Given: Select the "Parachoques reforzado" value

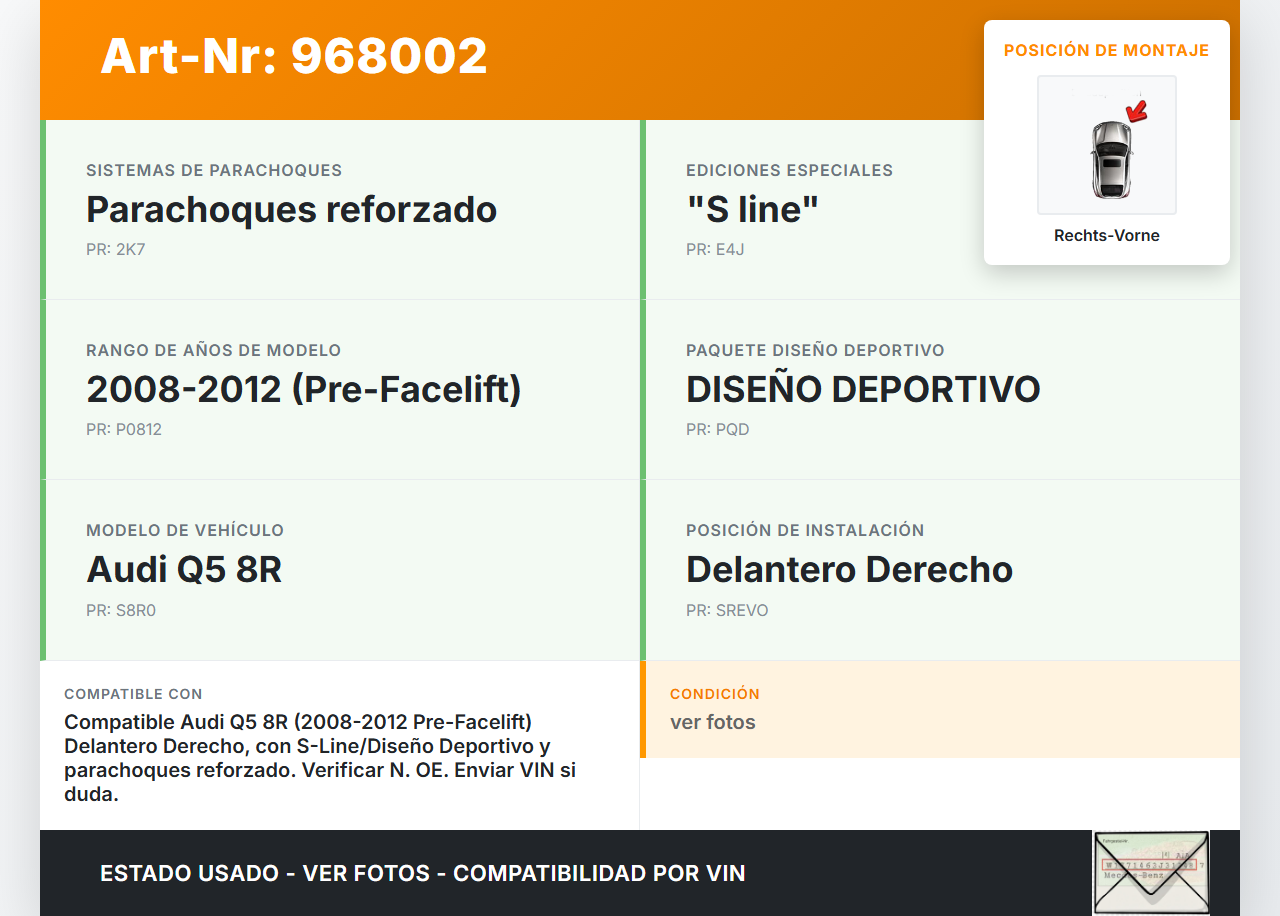Looking at the screenshot, I should pos(291,209).
